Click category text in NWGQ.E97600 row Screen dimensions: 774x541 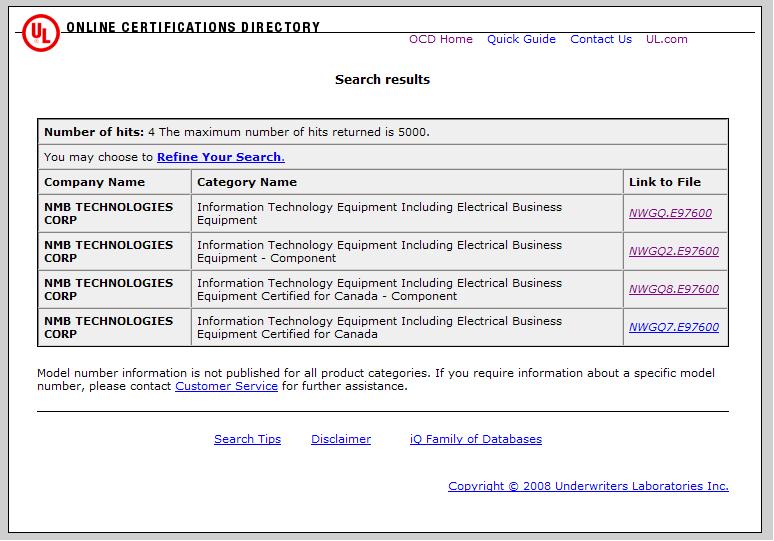(x=379, y=213)
